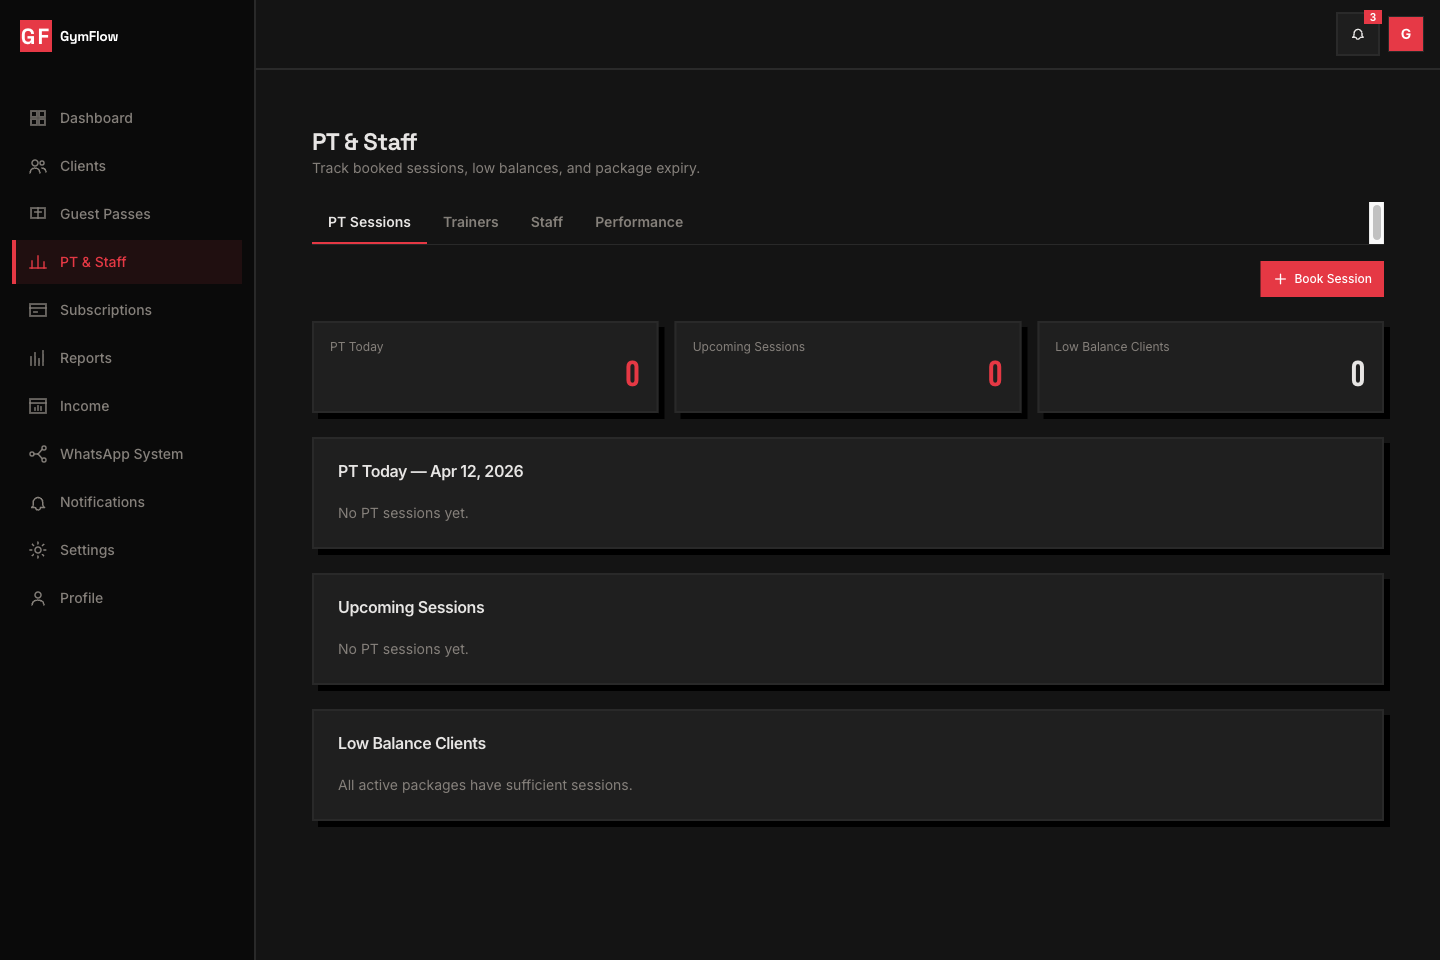The width and height of the screenshot is (1440, 960).
Task: Open the user avatar G menu
Action: (1405, 34)
